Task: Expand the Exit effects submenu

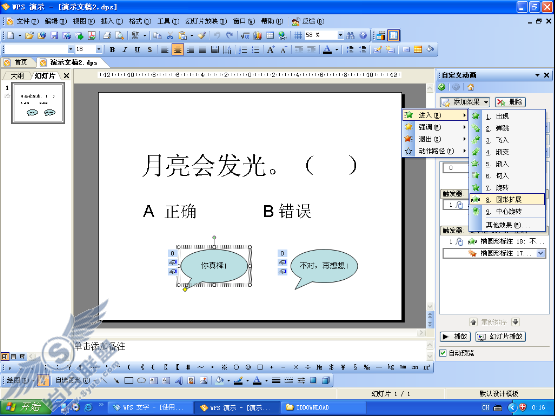Action: (x=435, y=139)
